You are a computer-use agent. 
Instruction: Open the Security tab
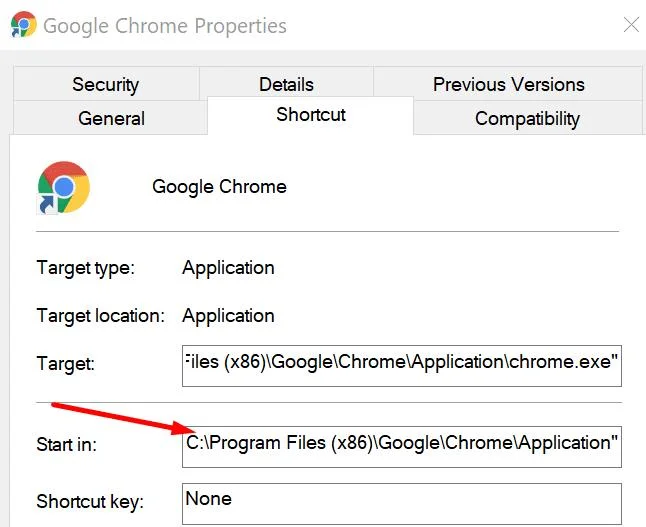click(x=106, y=84)
